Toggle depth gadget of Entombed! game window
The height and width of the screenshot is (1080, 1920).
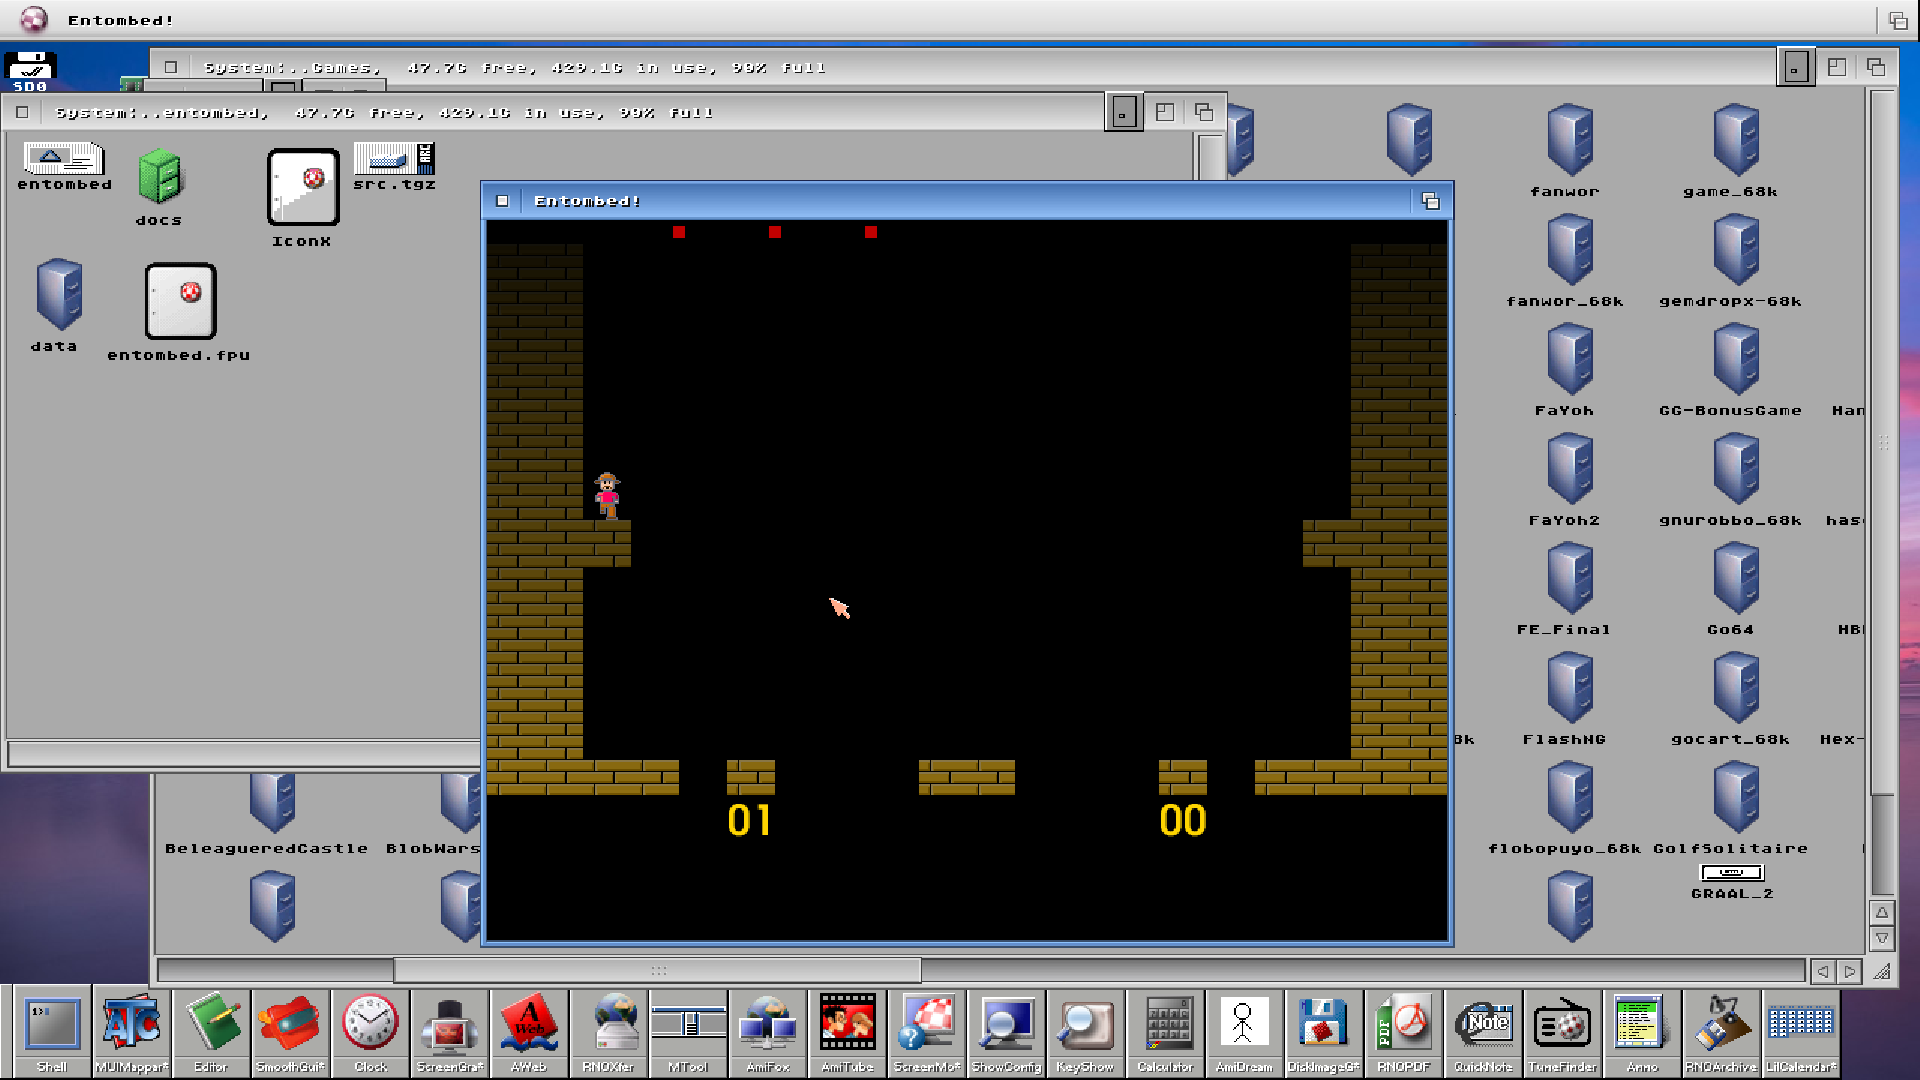[x=1430, y=201]
